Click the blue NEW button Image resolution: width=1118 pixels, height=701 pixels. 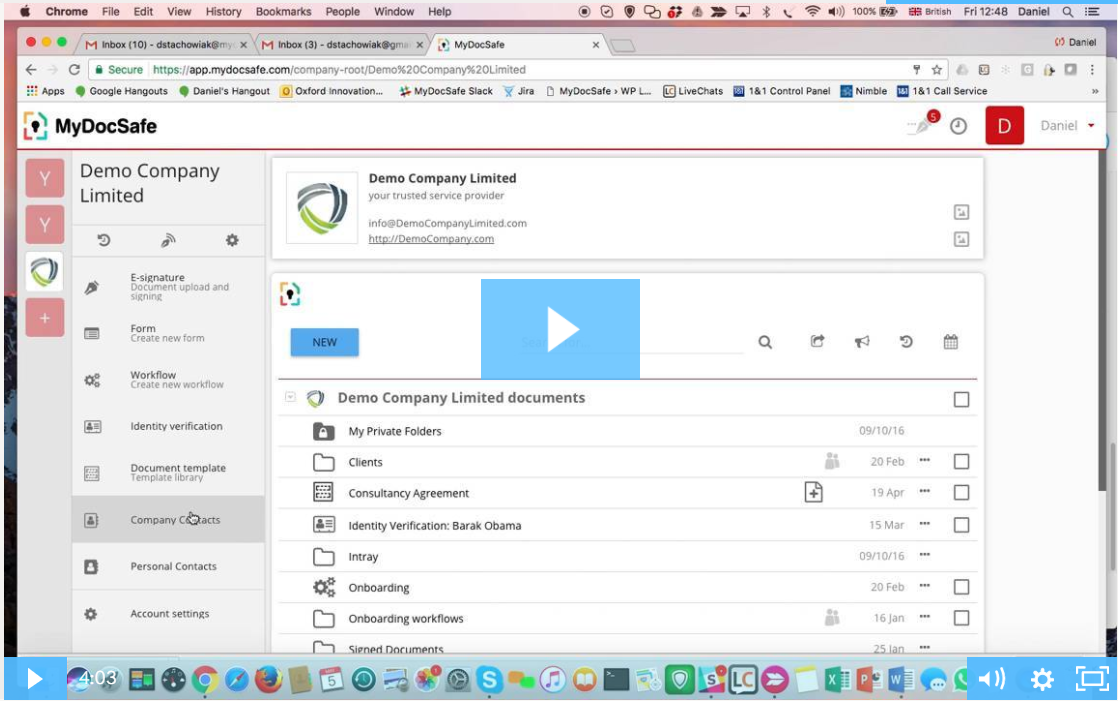point(324,342)
